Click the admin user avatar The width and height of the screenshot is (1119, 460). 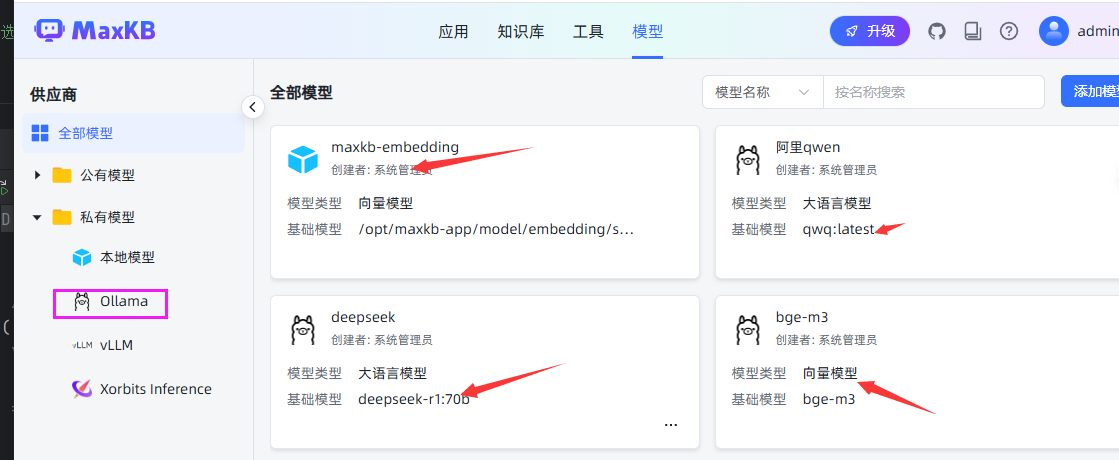coord(1053,31)
